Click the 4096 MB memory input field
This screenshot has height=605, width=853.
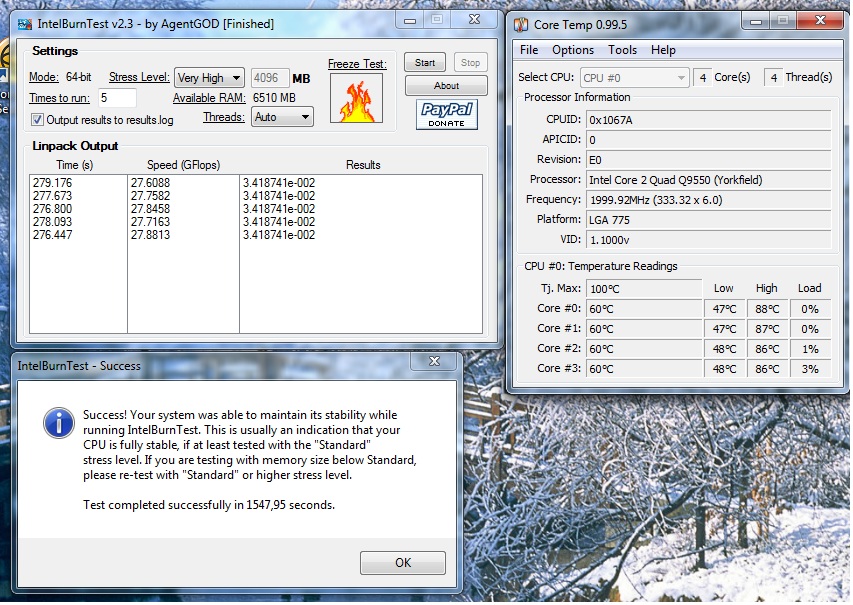[x=269, y=78]
